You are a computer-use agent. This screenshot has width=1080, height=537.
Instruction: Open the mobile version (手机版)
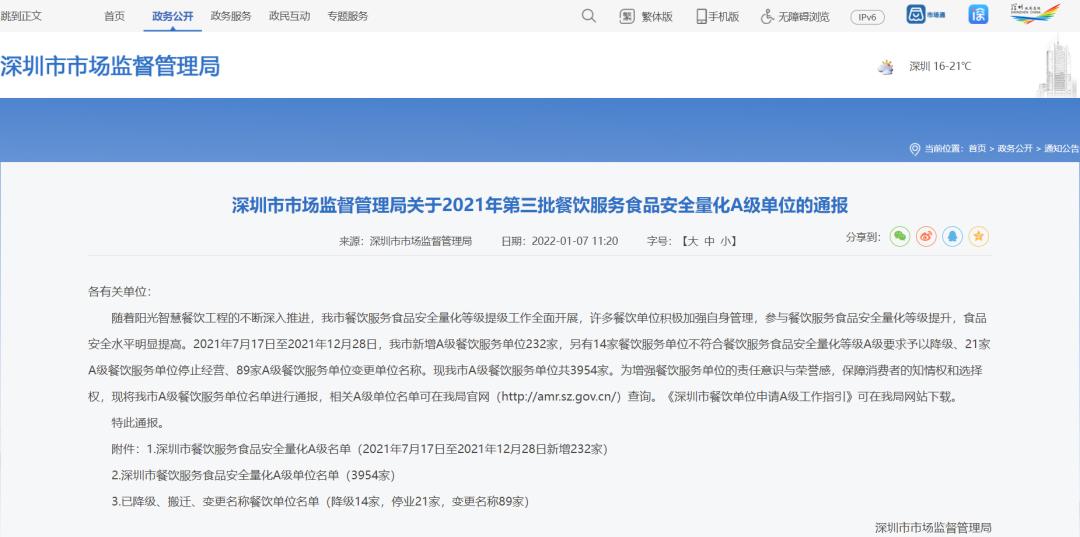point(717,16)
